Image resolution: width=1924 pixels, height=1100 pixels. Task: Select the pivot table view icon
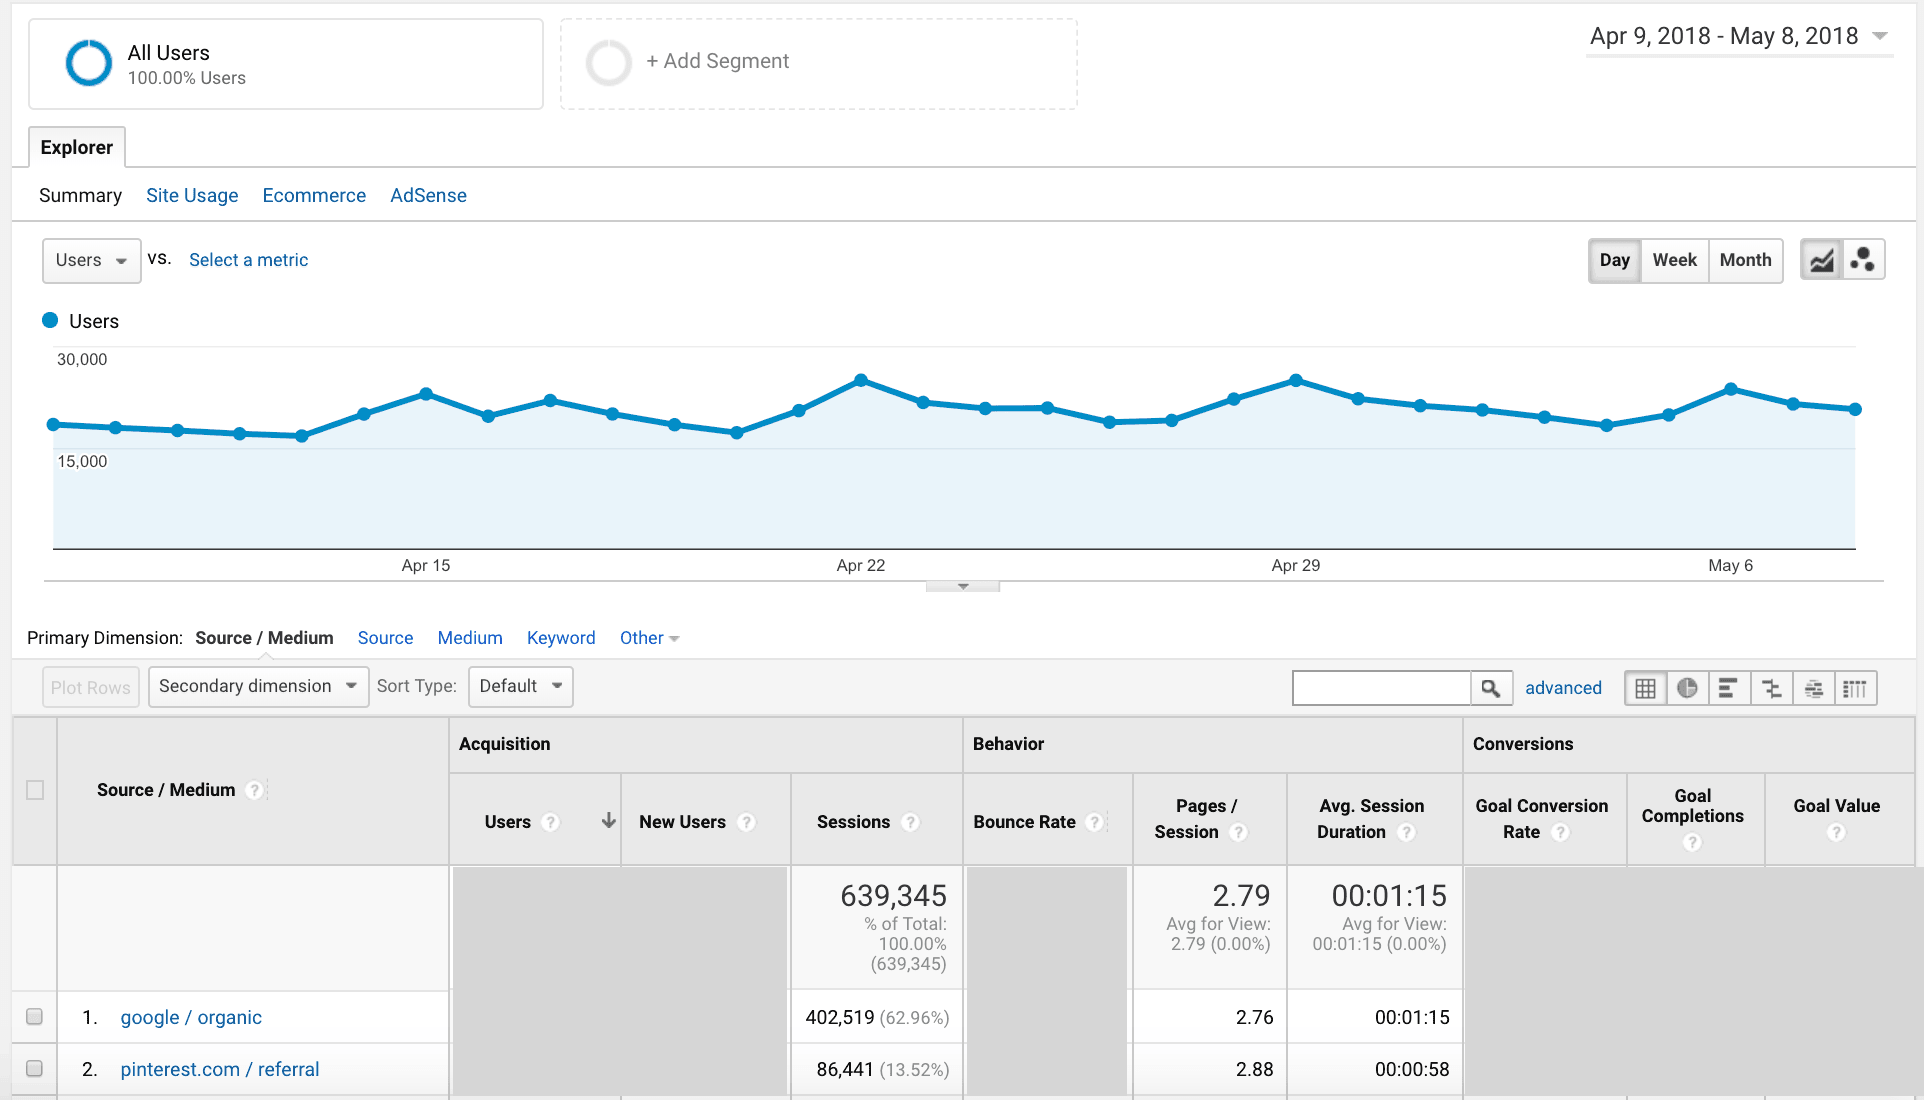pos(1855,688)
